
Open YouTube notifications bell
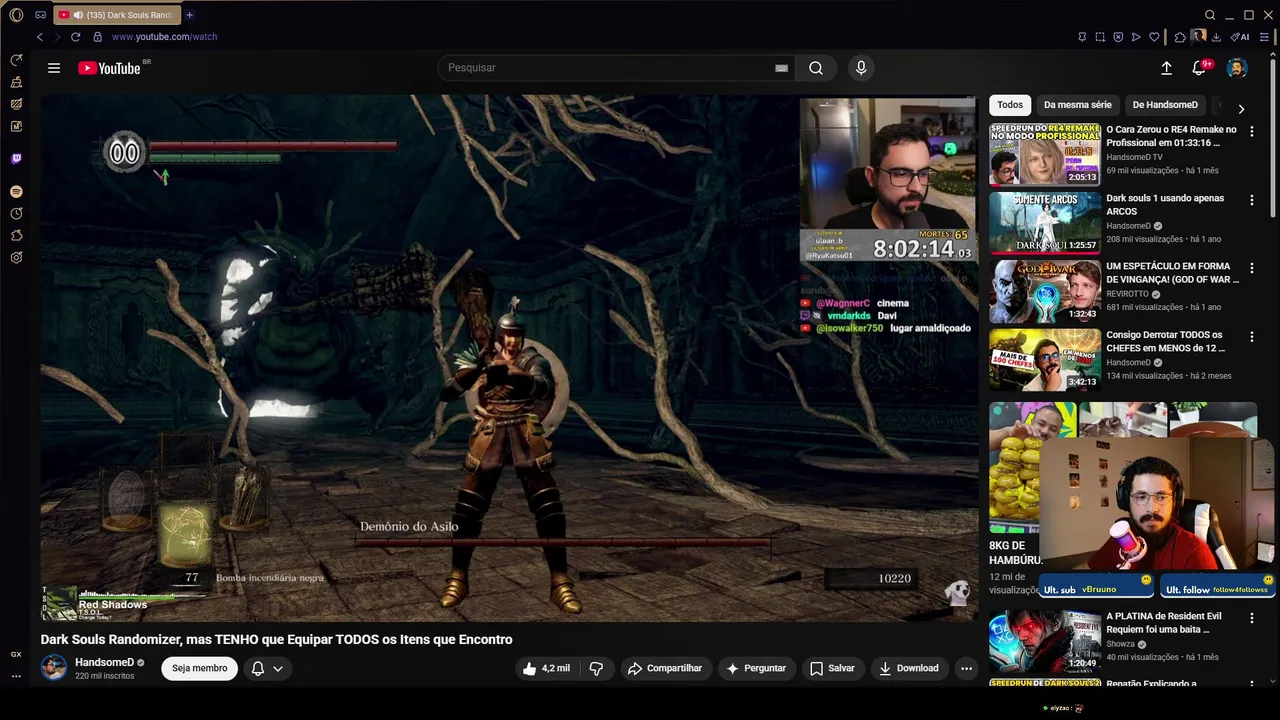[x=1199, y=68]
